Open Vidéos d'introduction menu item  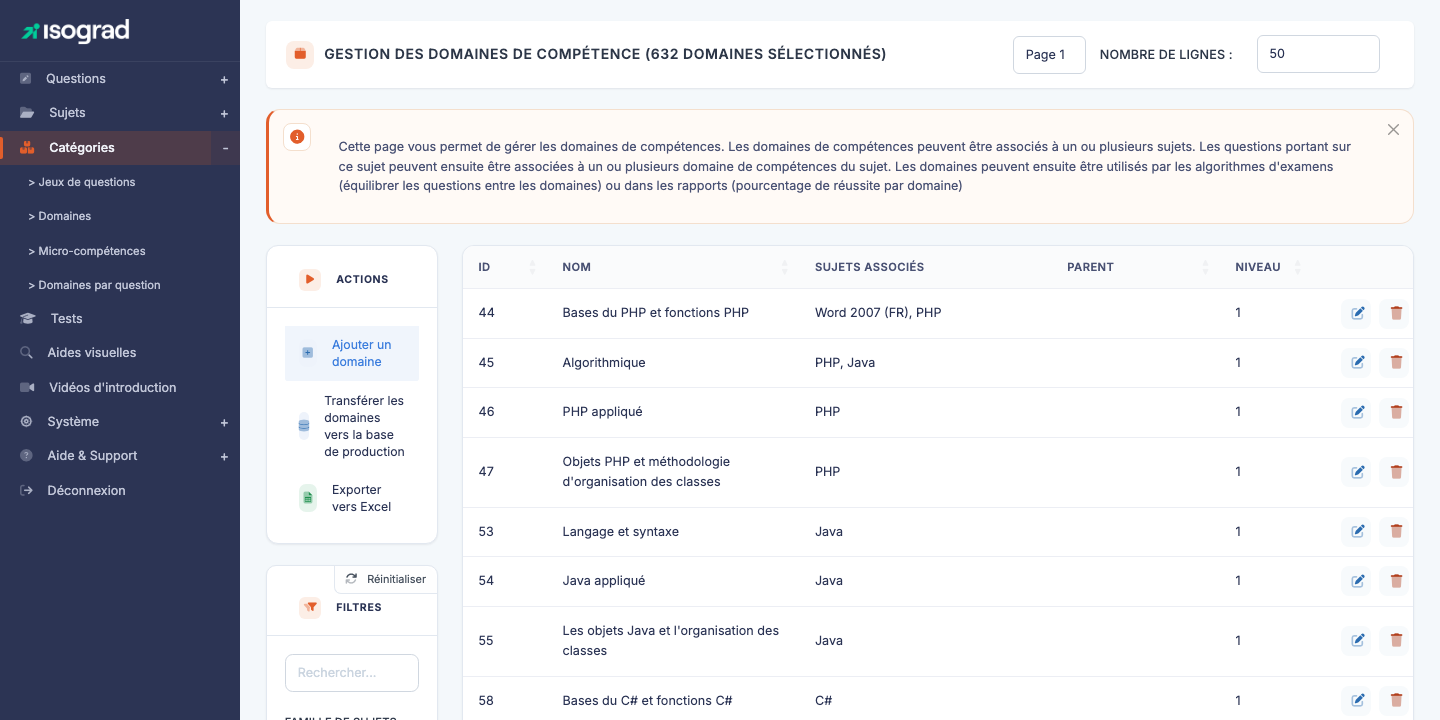pos(113,387)
